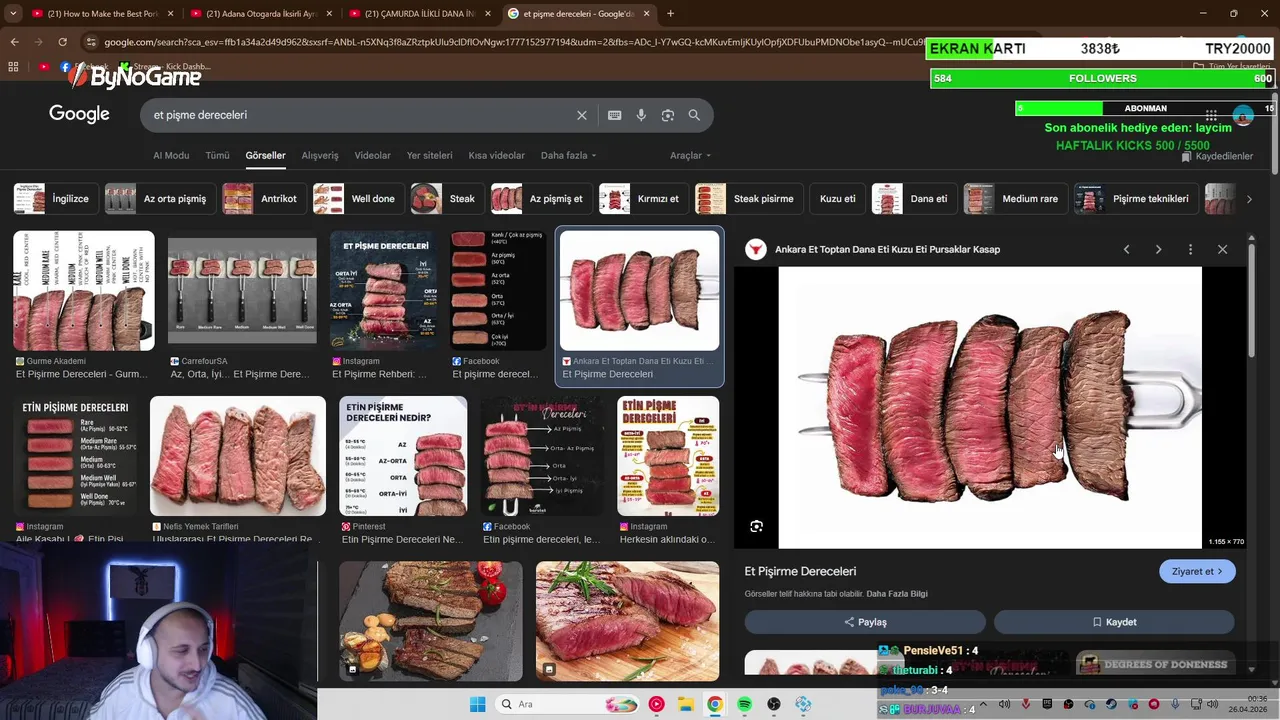This screenshot has height=720, width=1280.
Task: Switch to the Tümü results tab
Action: tap(217, 156)
